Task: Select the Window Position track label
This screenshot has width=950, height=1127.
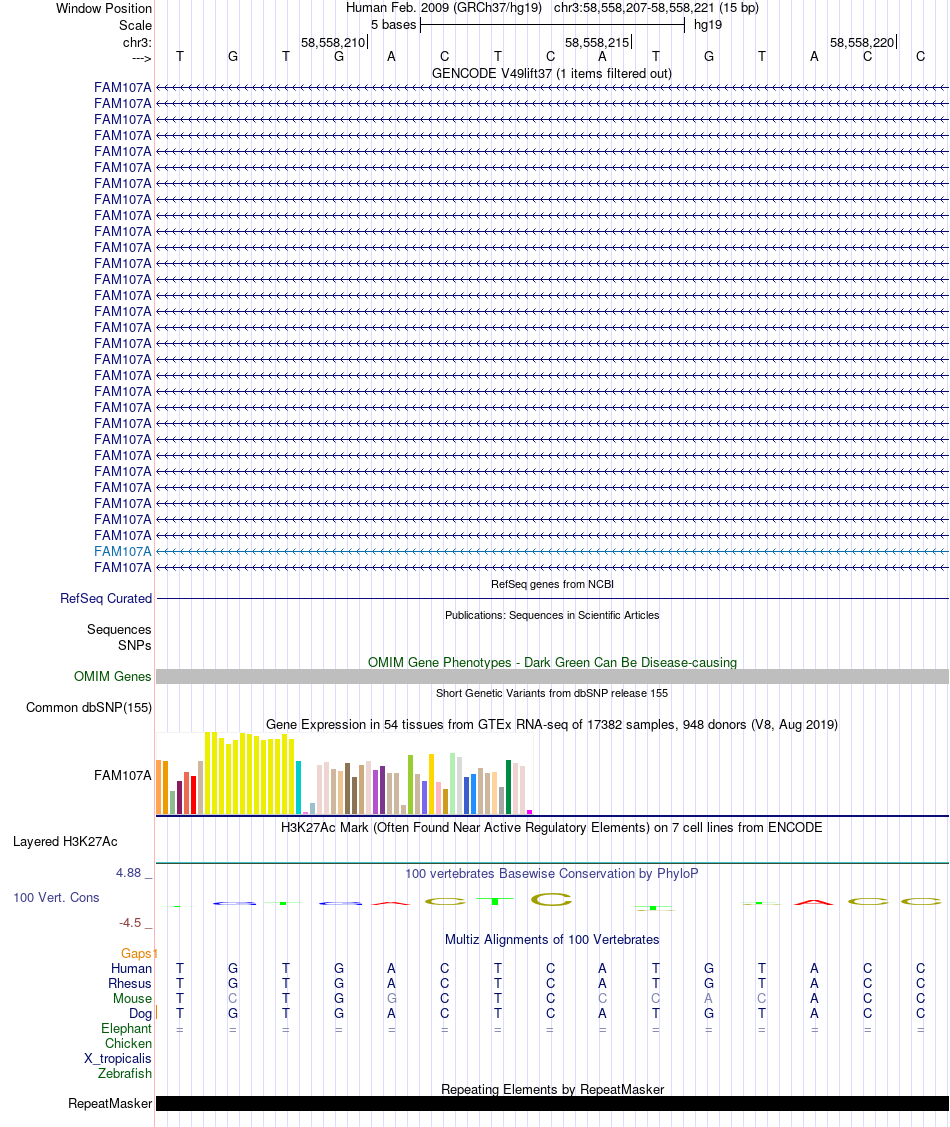Action: (103, 9)
